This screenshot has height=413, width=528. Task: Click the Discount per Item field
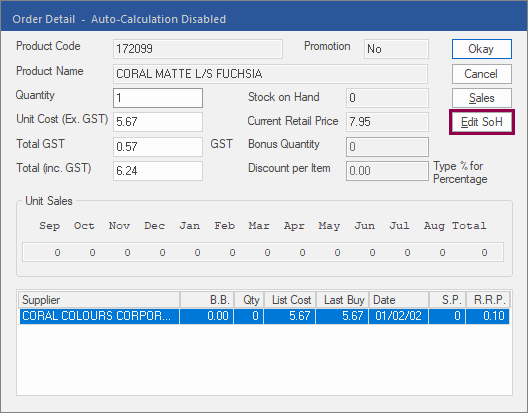point(387,171)
